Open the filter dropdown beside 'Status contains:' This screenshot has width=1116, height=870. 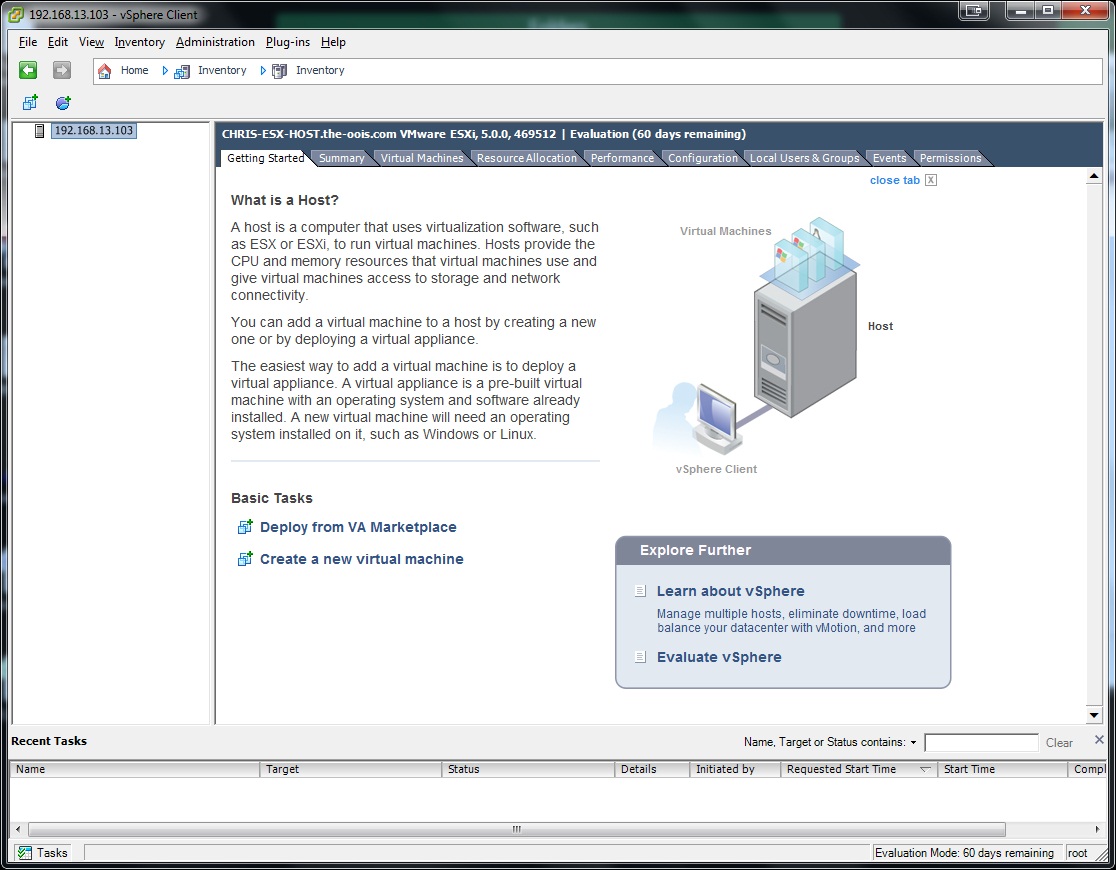coord(913,743)
